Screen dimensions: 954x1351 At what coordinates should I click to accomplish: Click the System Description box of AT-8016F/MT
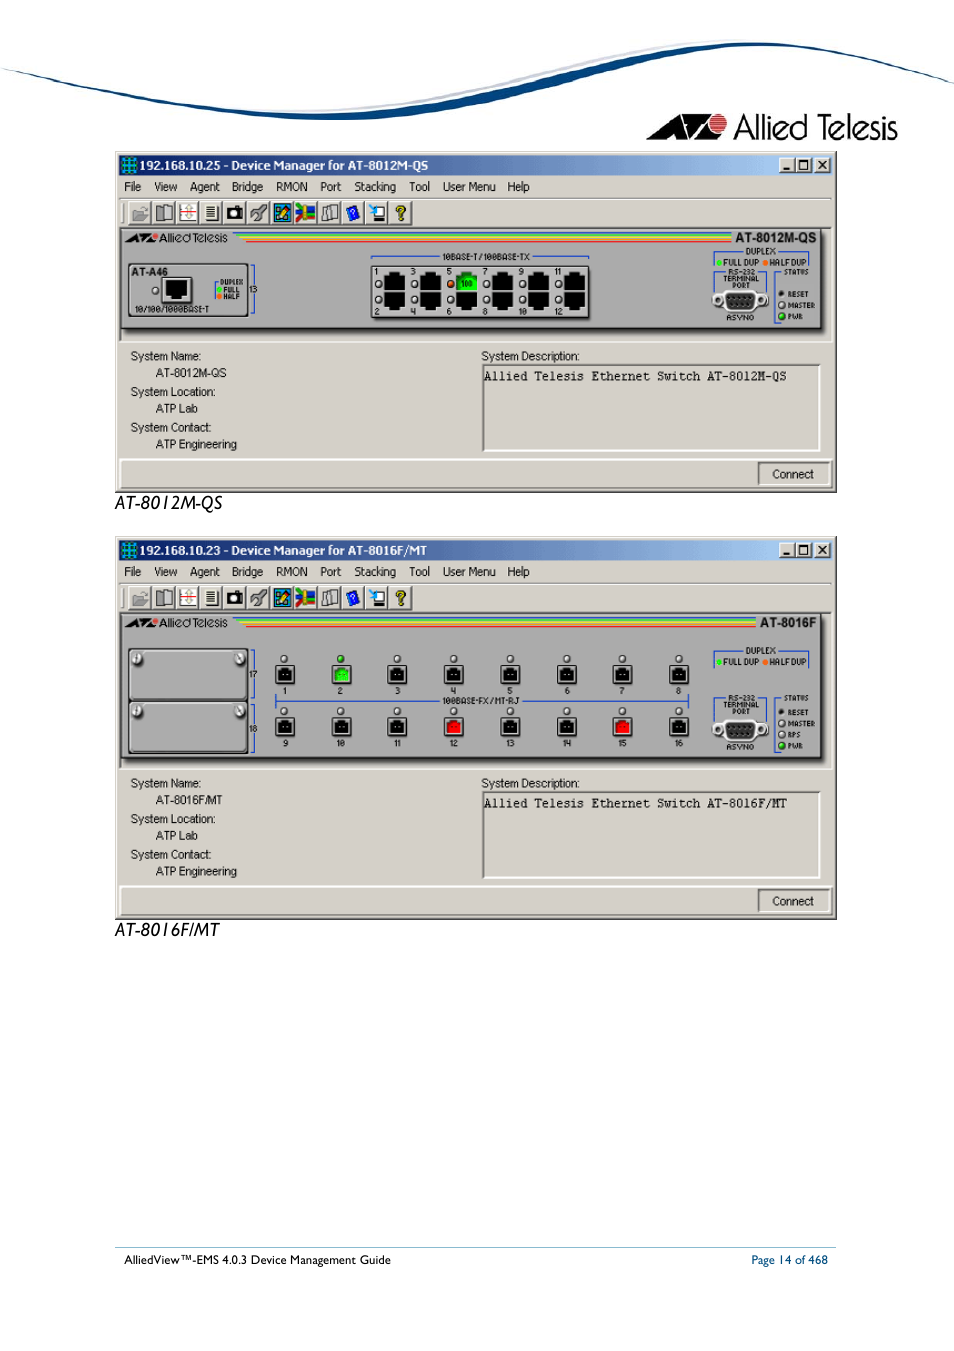[x=651, y=835]
